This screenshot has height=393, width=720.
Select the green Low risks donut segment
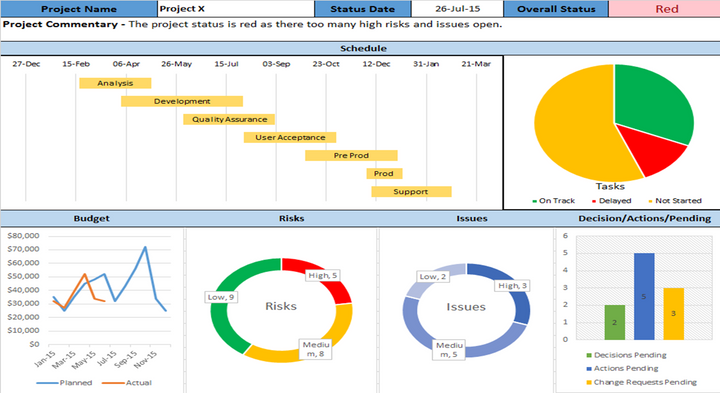(220, 317)
